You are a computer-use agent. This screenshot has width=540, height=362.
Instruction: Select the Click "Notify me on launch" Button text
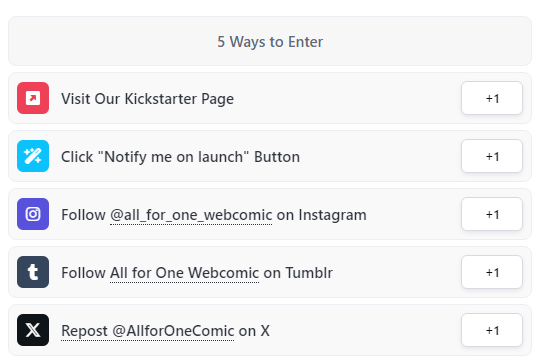coord(180,157)
